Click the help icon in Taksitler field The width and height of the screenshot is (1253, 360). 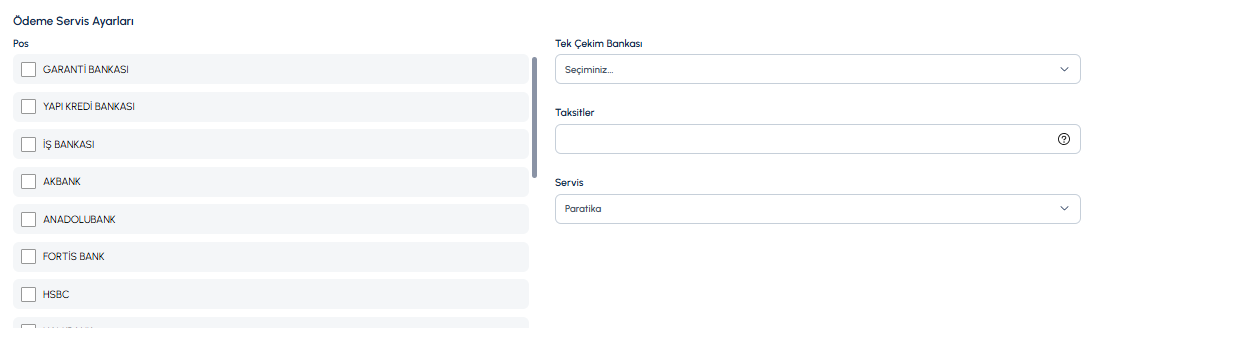coord(1063,139)
